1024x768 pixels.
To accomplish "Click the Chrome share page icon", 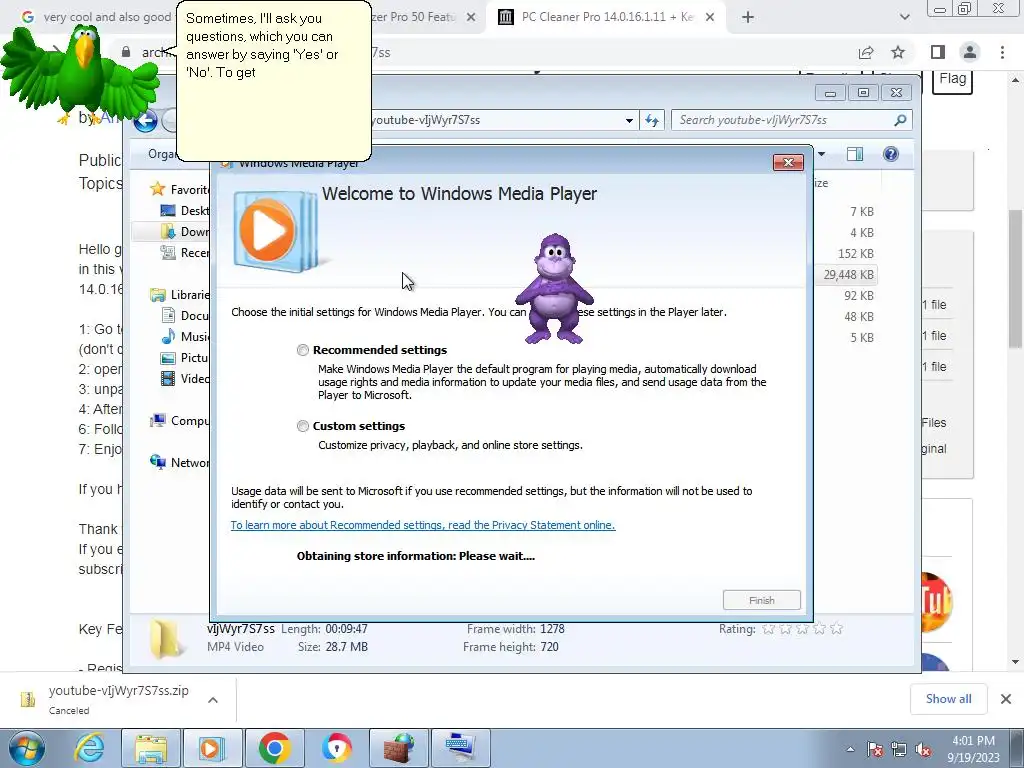I will [866, 52].
